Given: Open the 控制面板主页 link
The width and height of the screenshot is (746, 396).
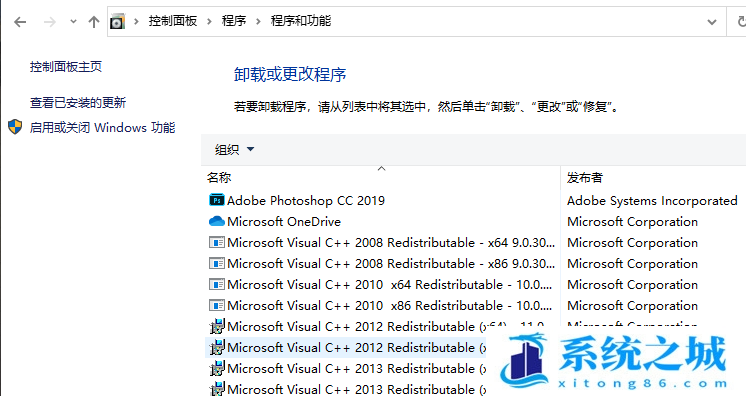Looking at the screenshot, I should 66,67.
